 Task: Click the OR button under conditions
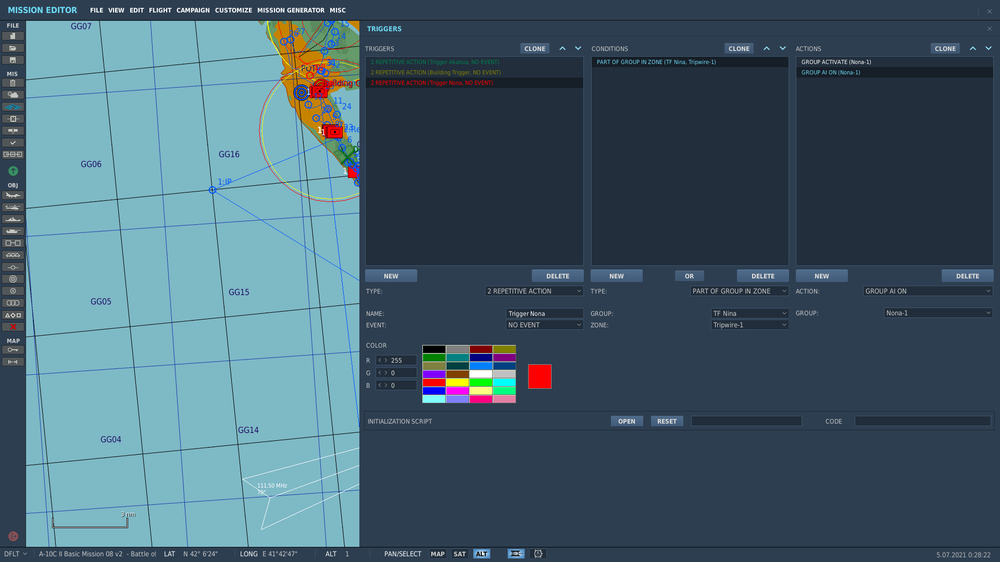pyautogui.click(x=688, y=276)
